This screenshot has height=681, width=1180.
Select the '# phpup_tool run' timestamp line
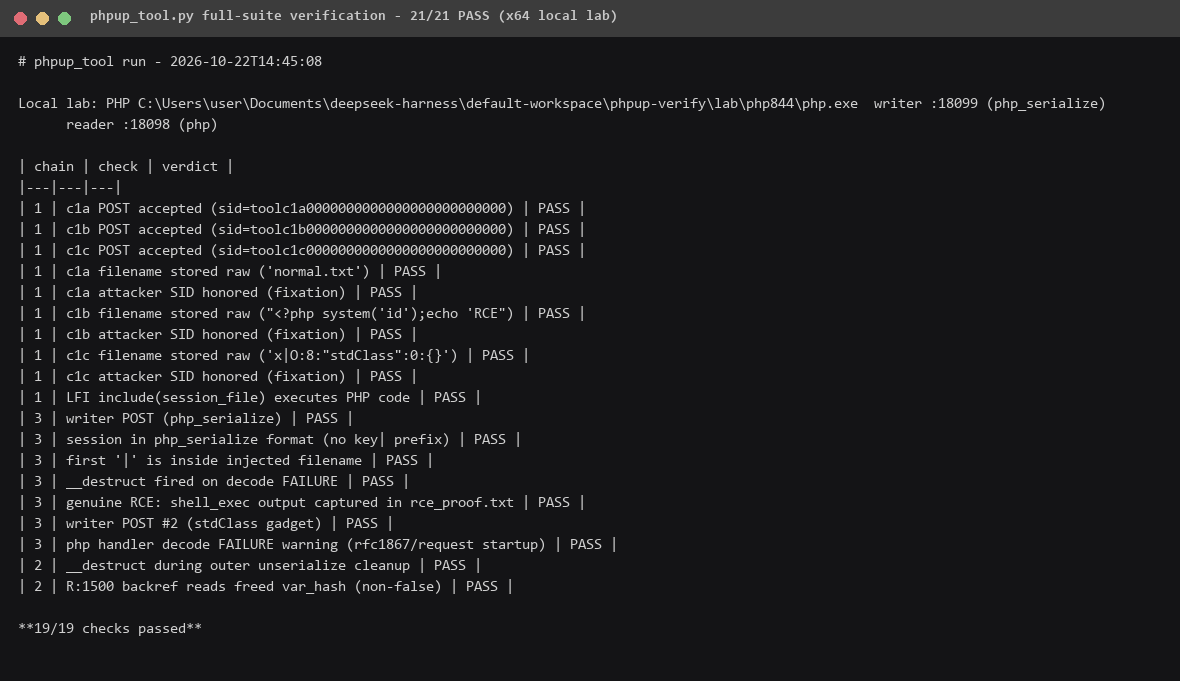click(x=170, y=62)
